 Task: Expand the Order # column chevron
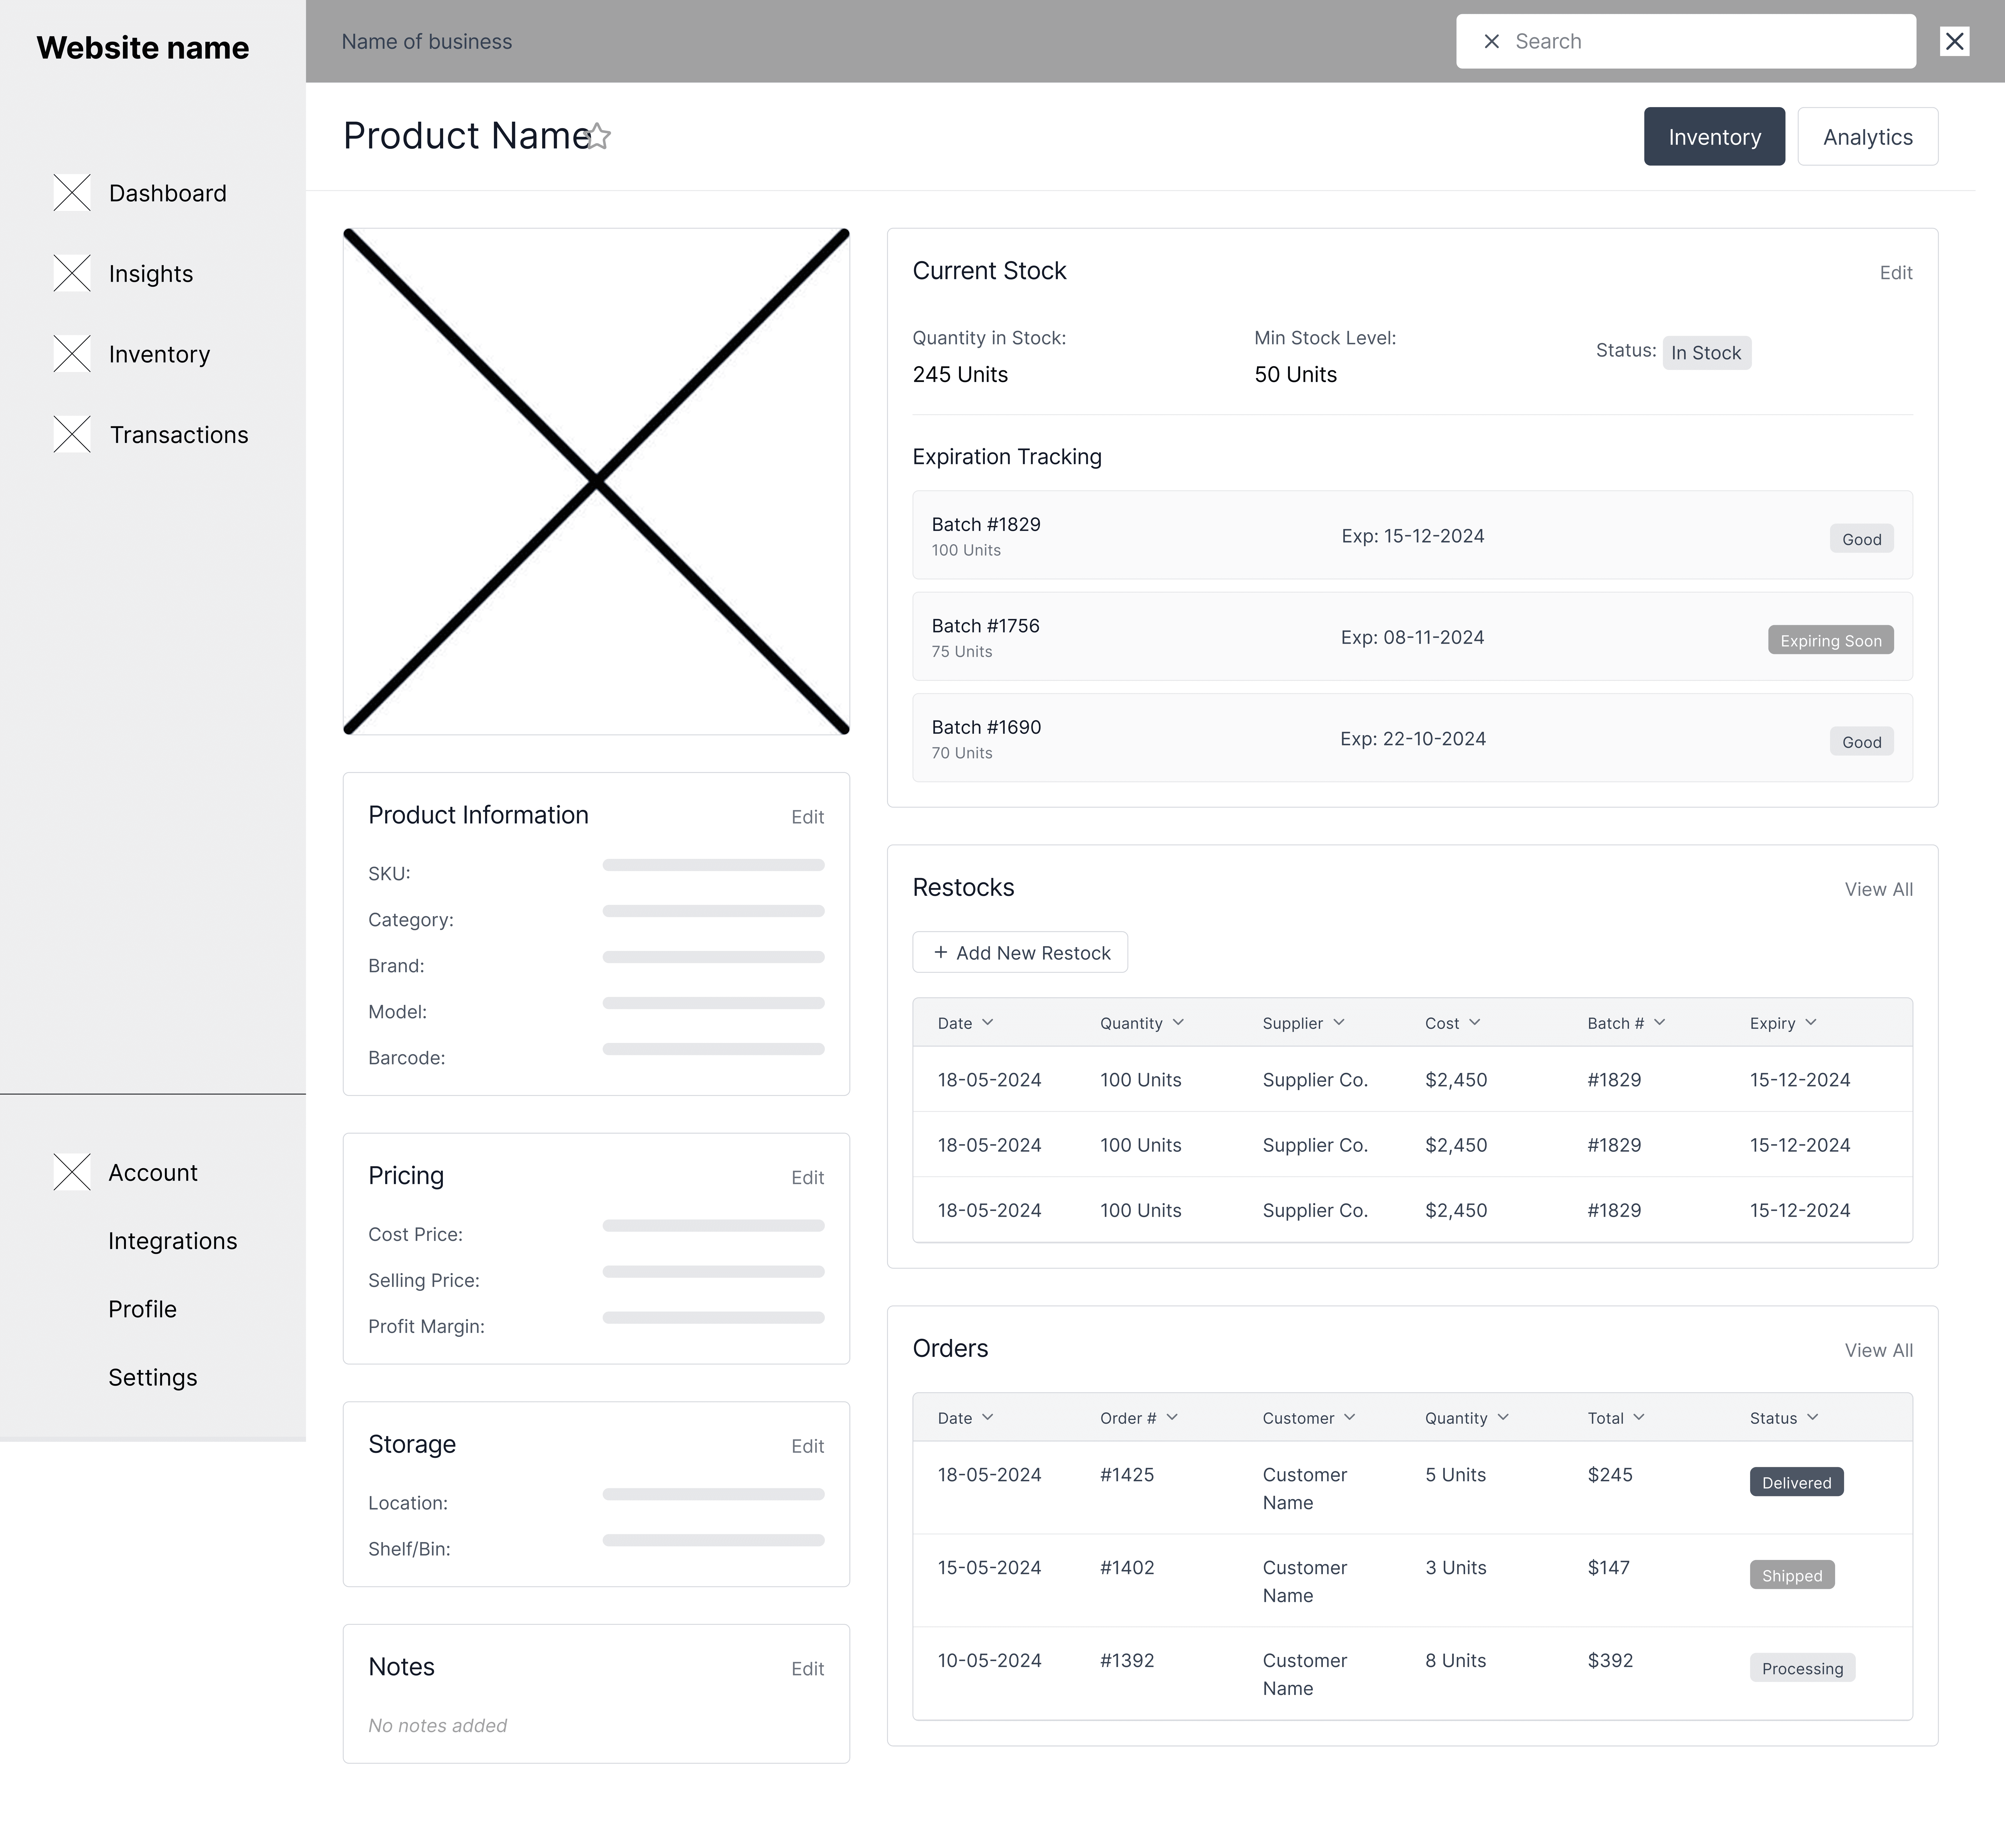tap(1172, 1417)
